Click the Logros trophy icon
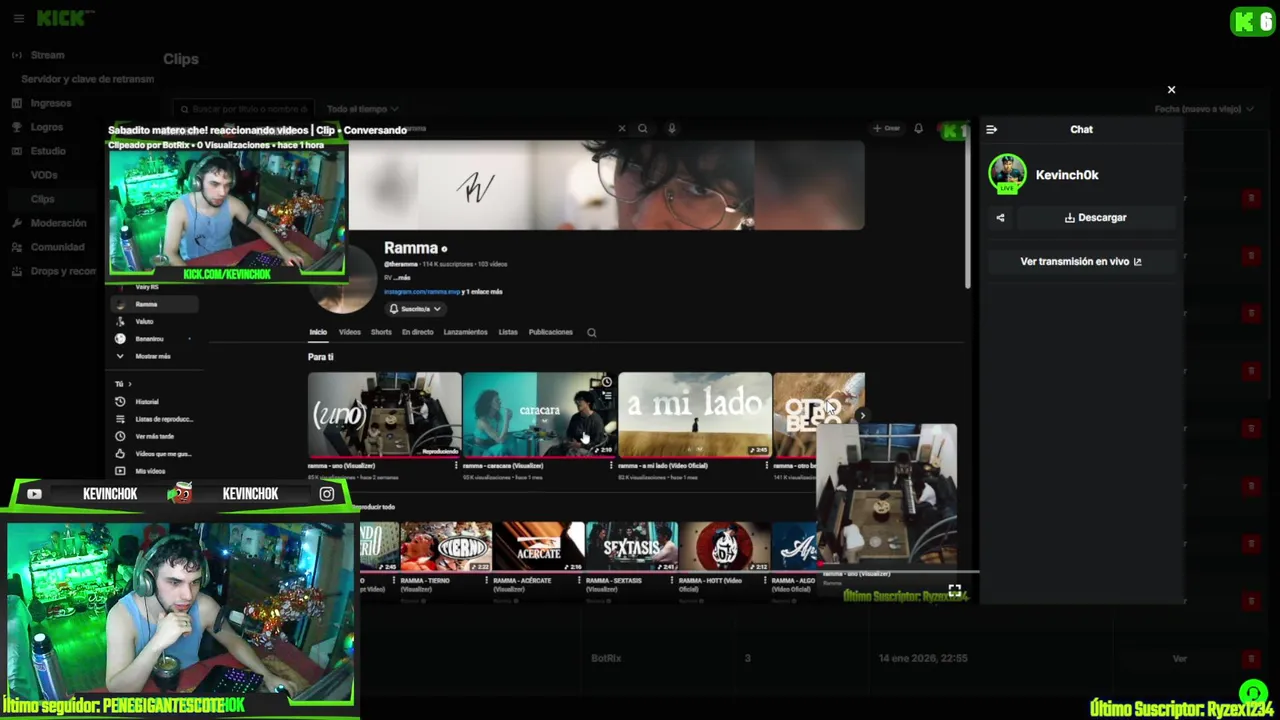The image size is (1280, 720). point(17,127)
